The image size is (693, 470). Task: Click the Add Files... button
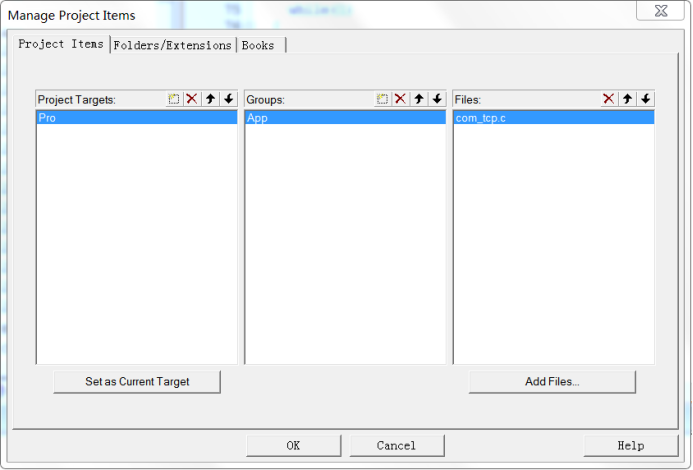(x=552, y=382)
